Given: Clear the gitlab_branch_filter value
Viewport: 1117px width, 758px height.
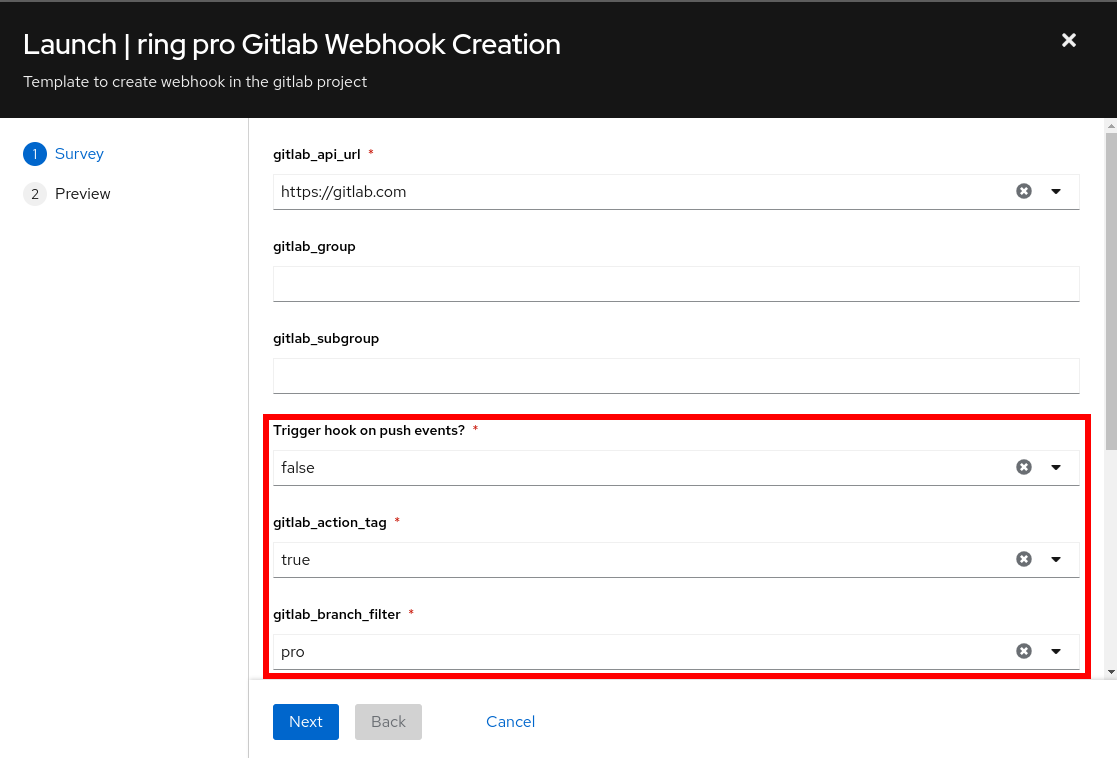Looking at the screenshot, I should pyautogui.click(x=1024, y=650).
